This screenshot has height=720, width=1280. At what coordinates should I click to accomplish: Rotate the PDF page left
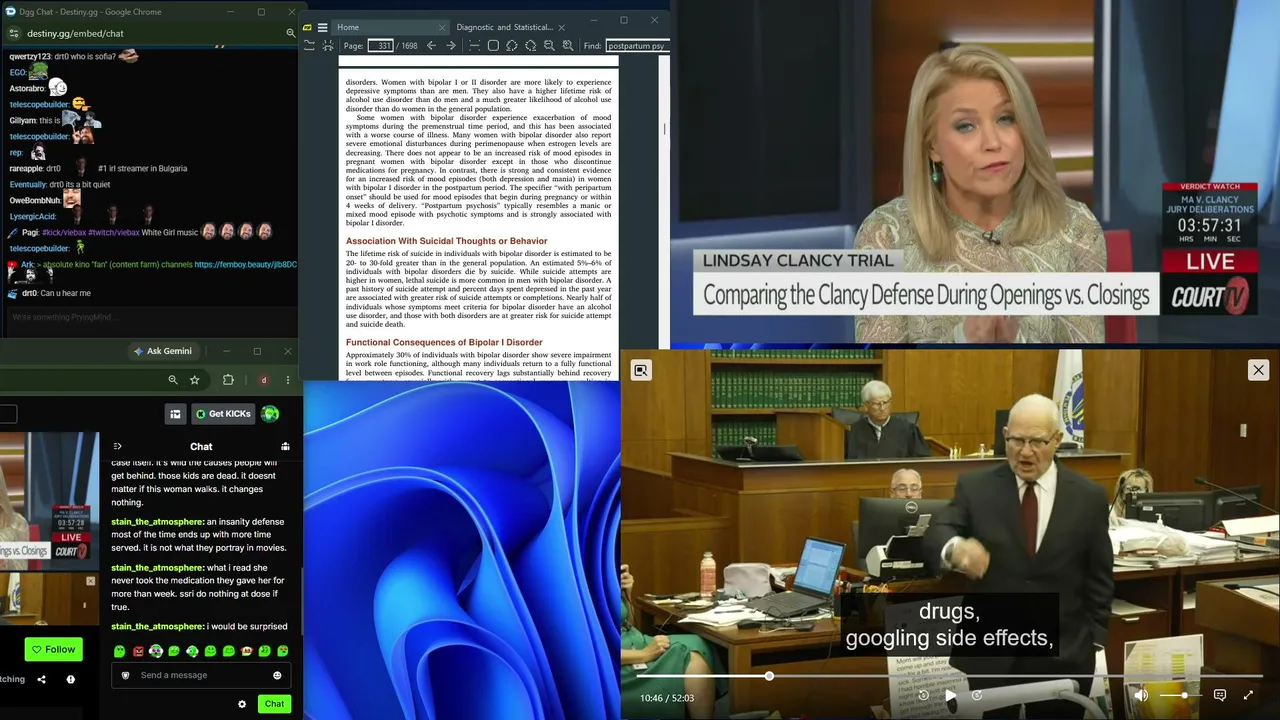click(x=512, y=46)
